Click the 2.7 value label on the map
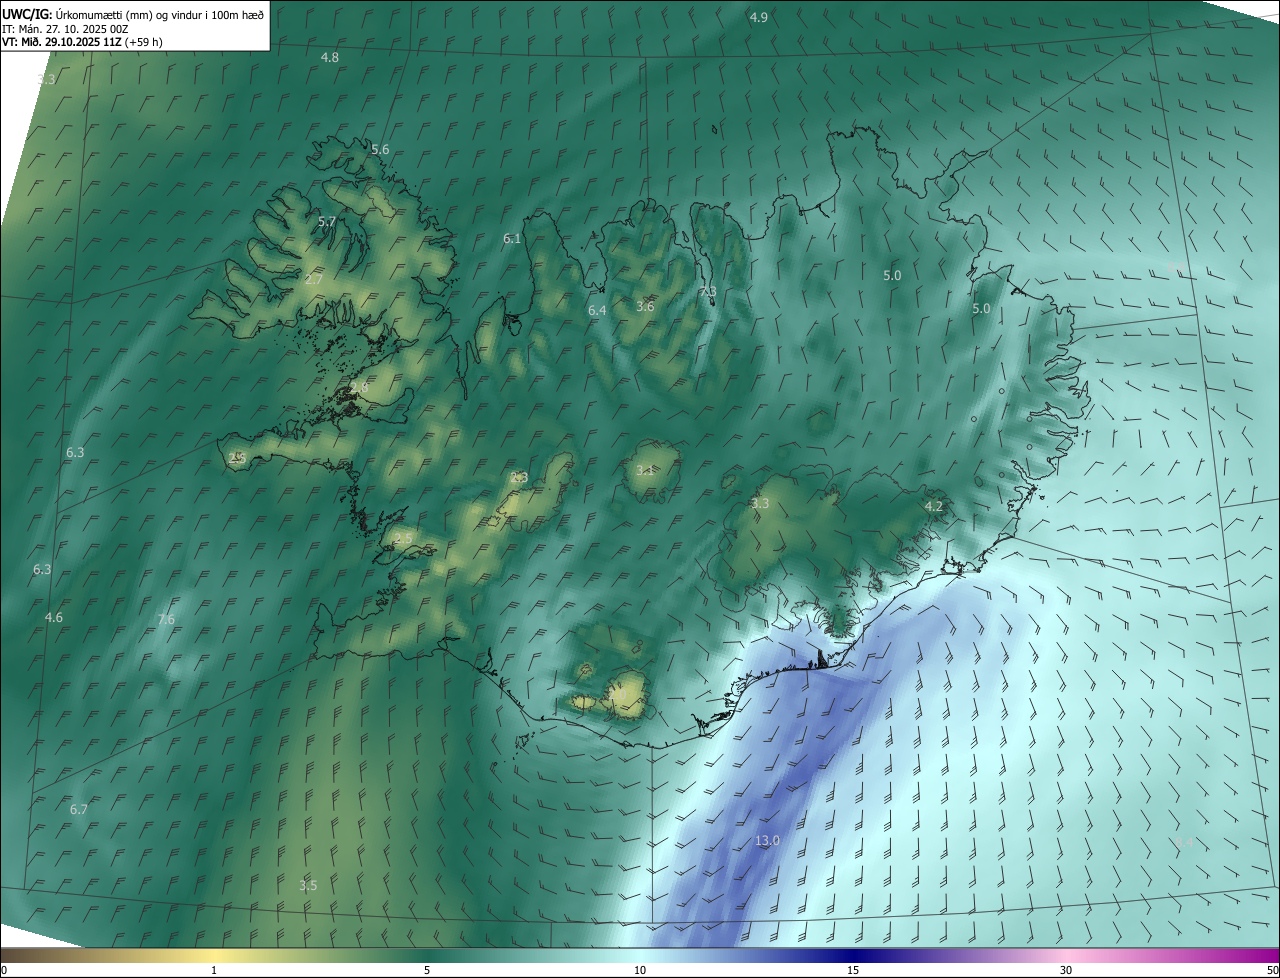 313,280
